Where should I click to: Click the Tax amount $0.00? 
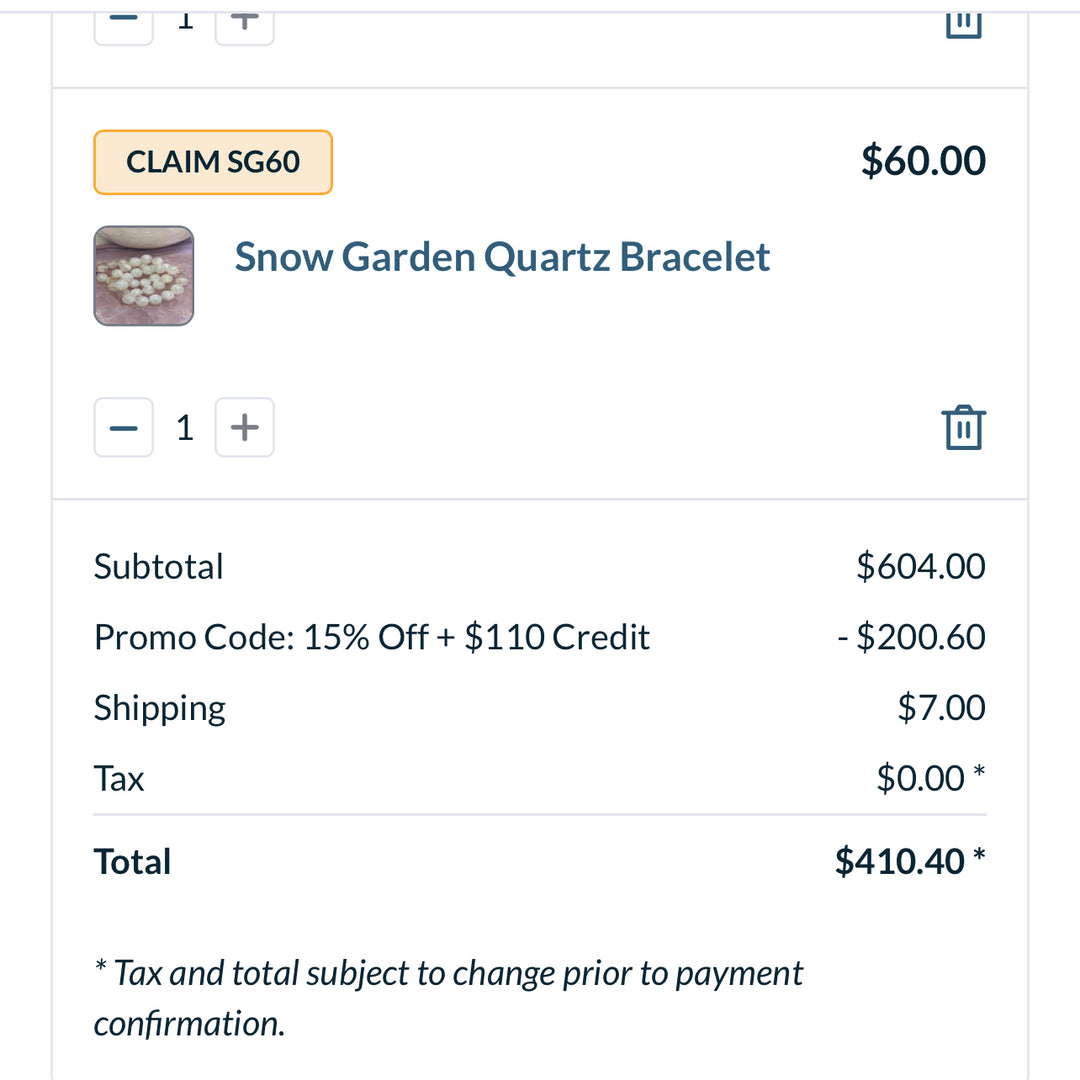pos(921,778)
